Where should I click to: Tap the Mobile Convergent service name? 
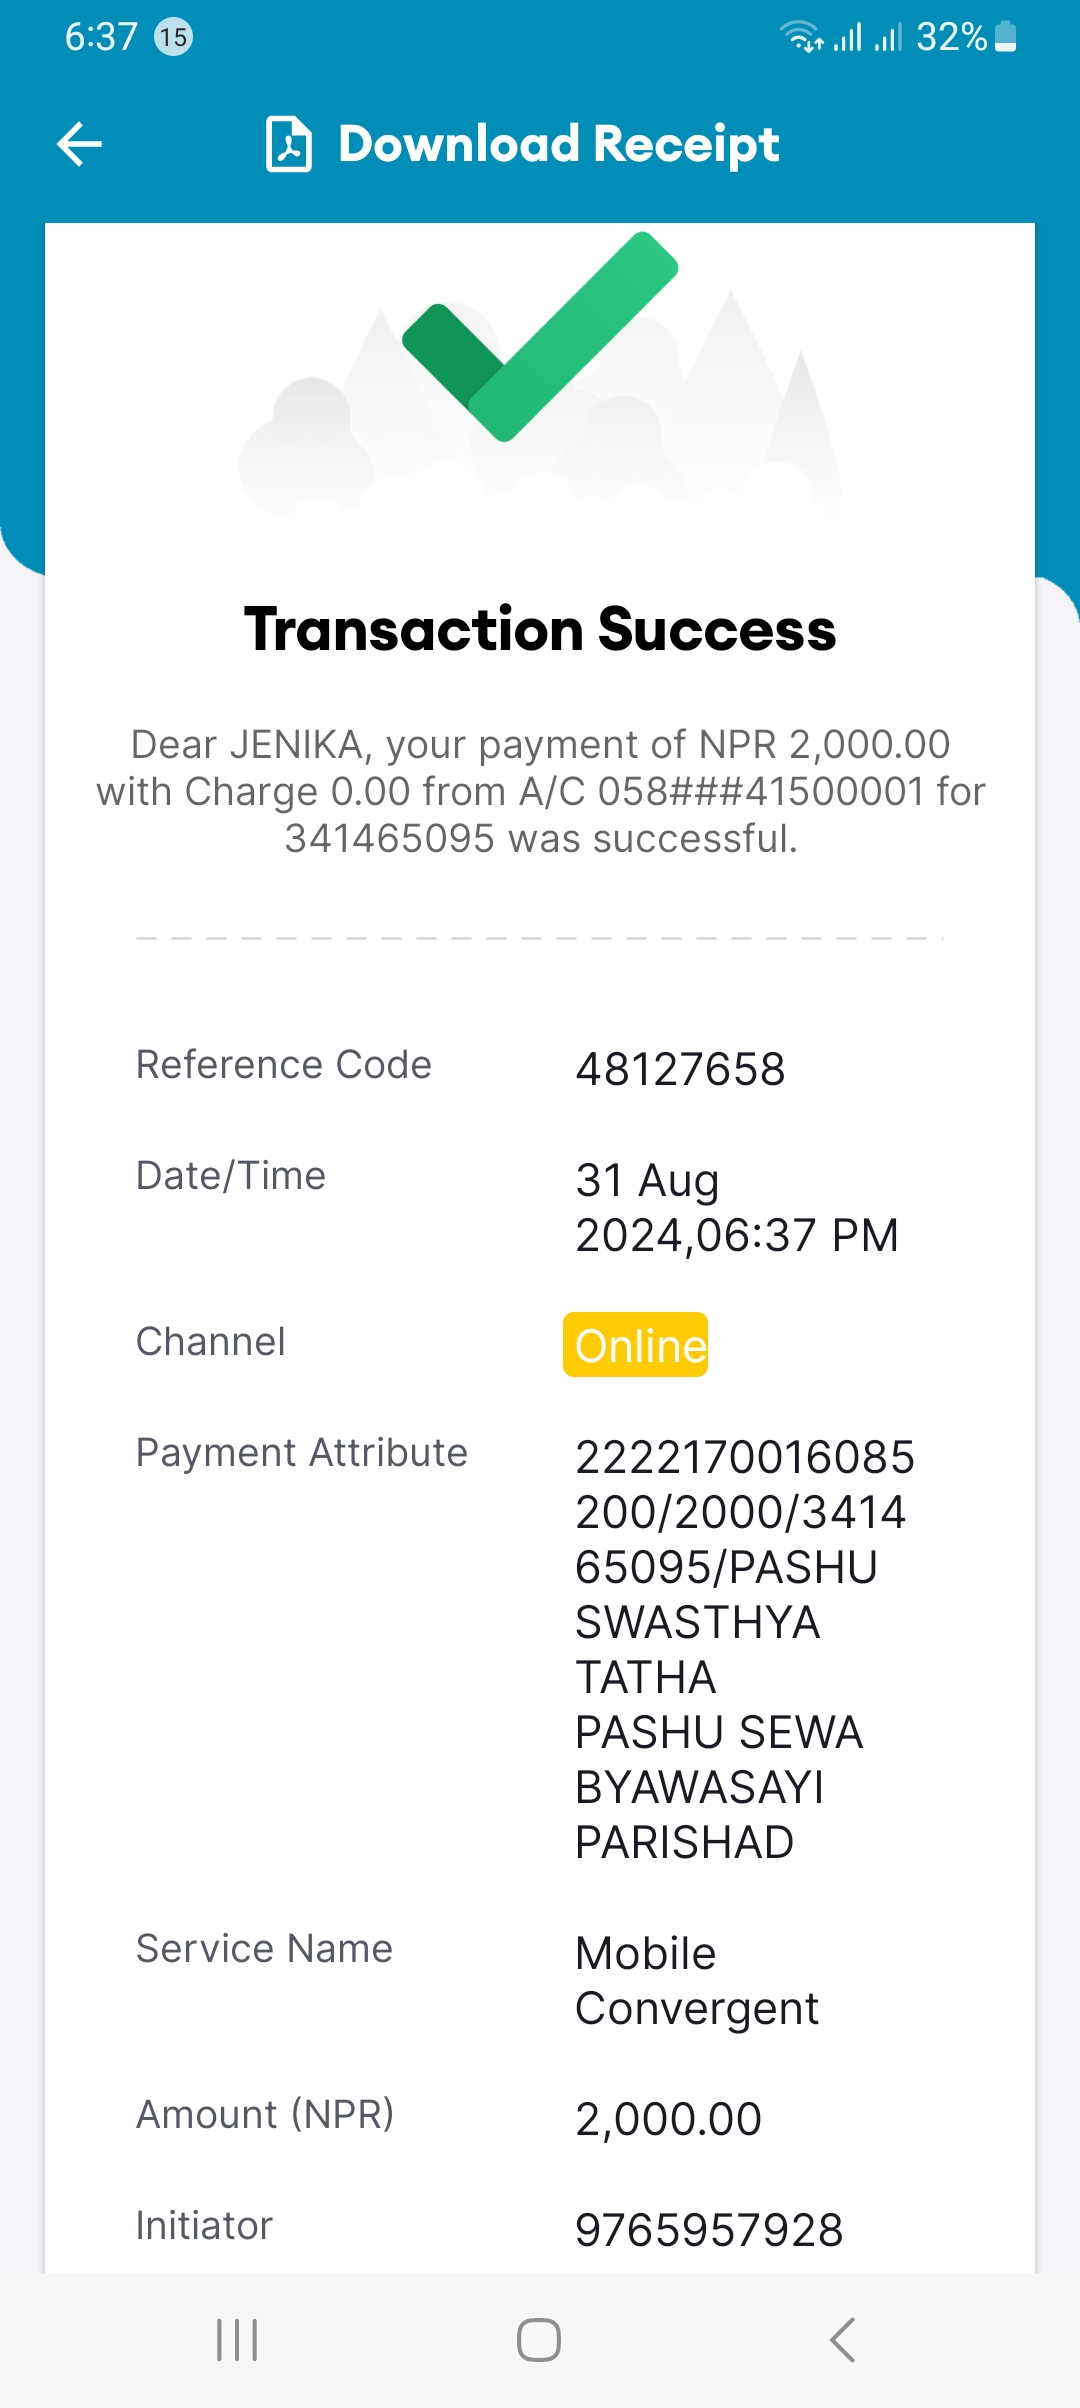pyautogui.click(x=697, y=1981)
